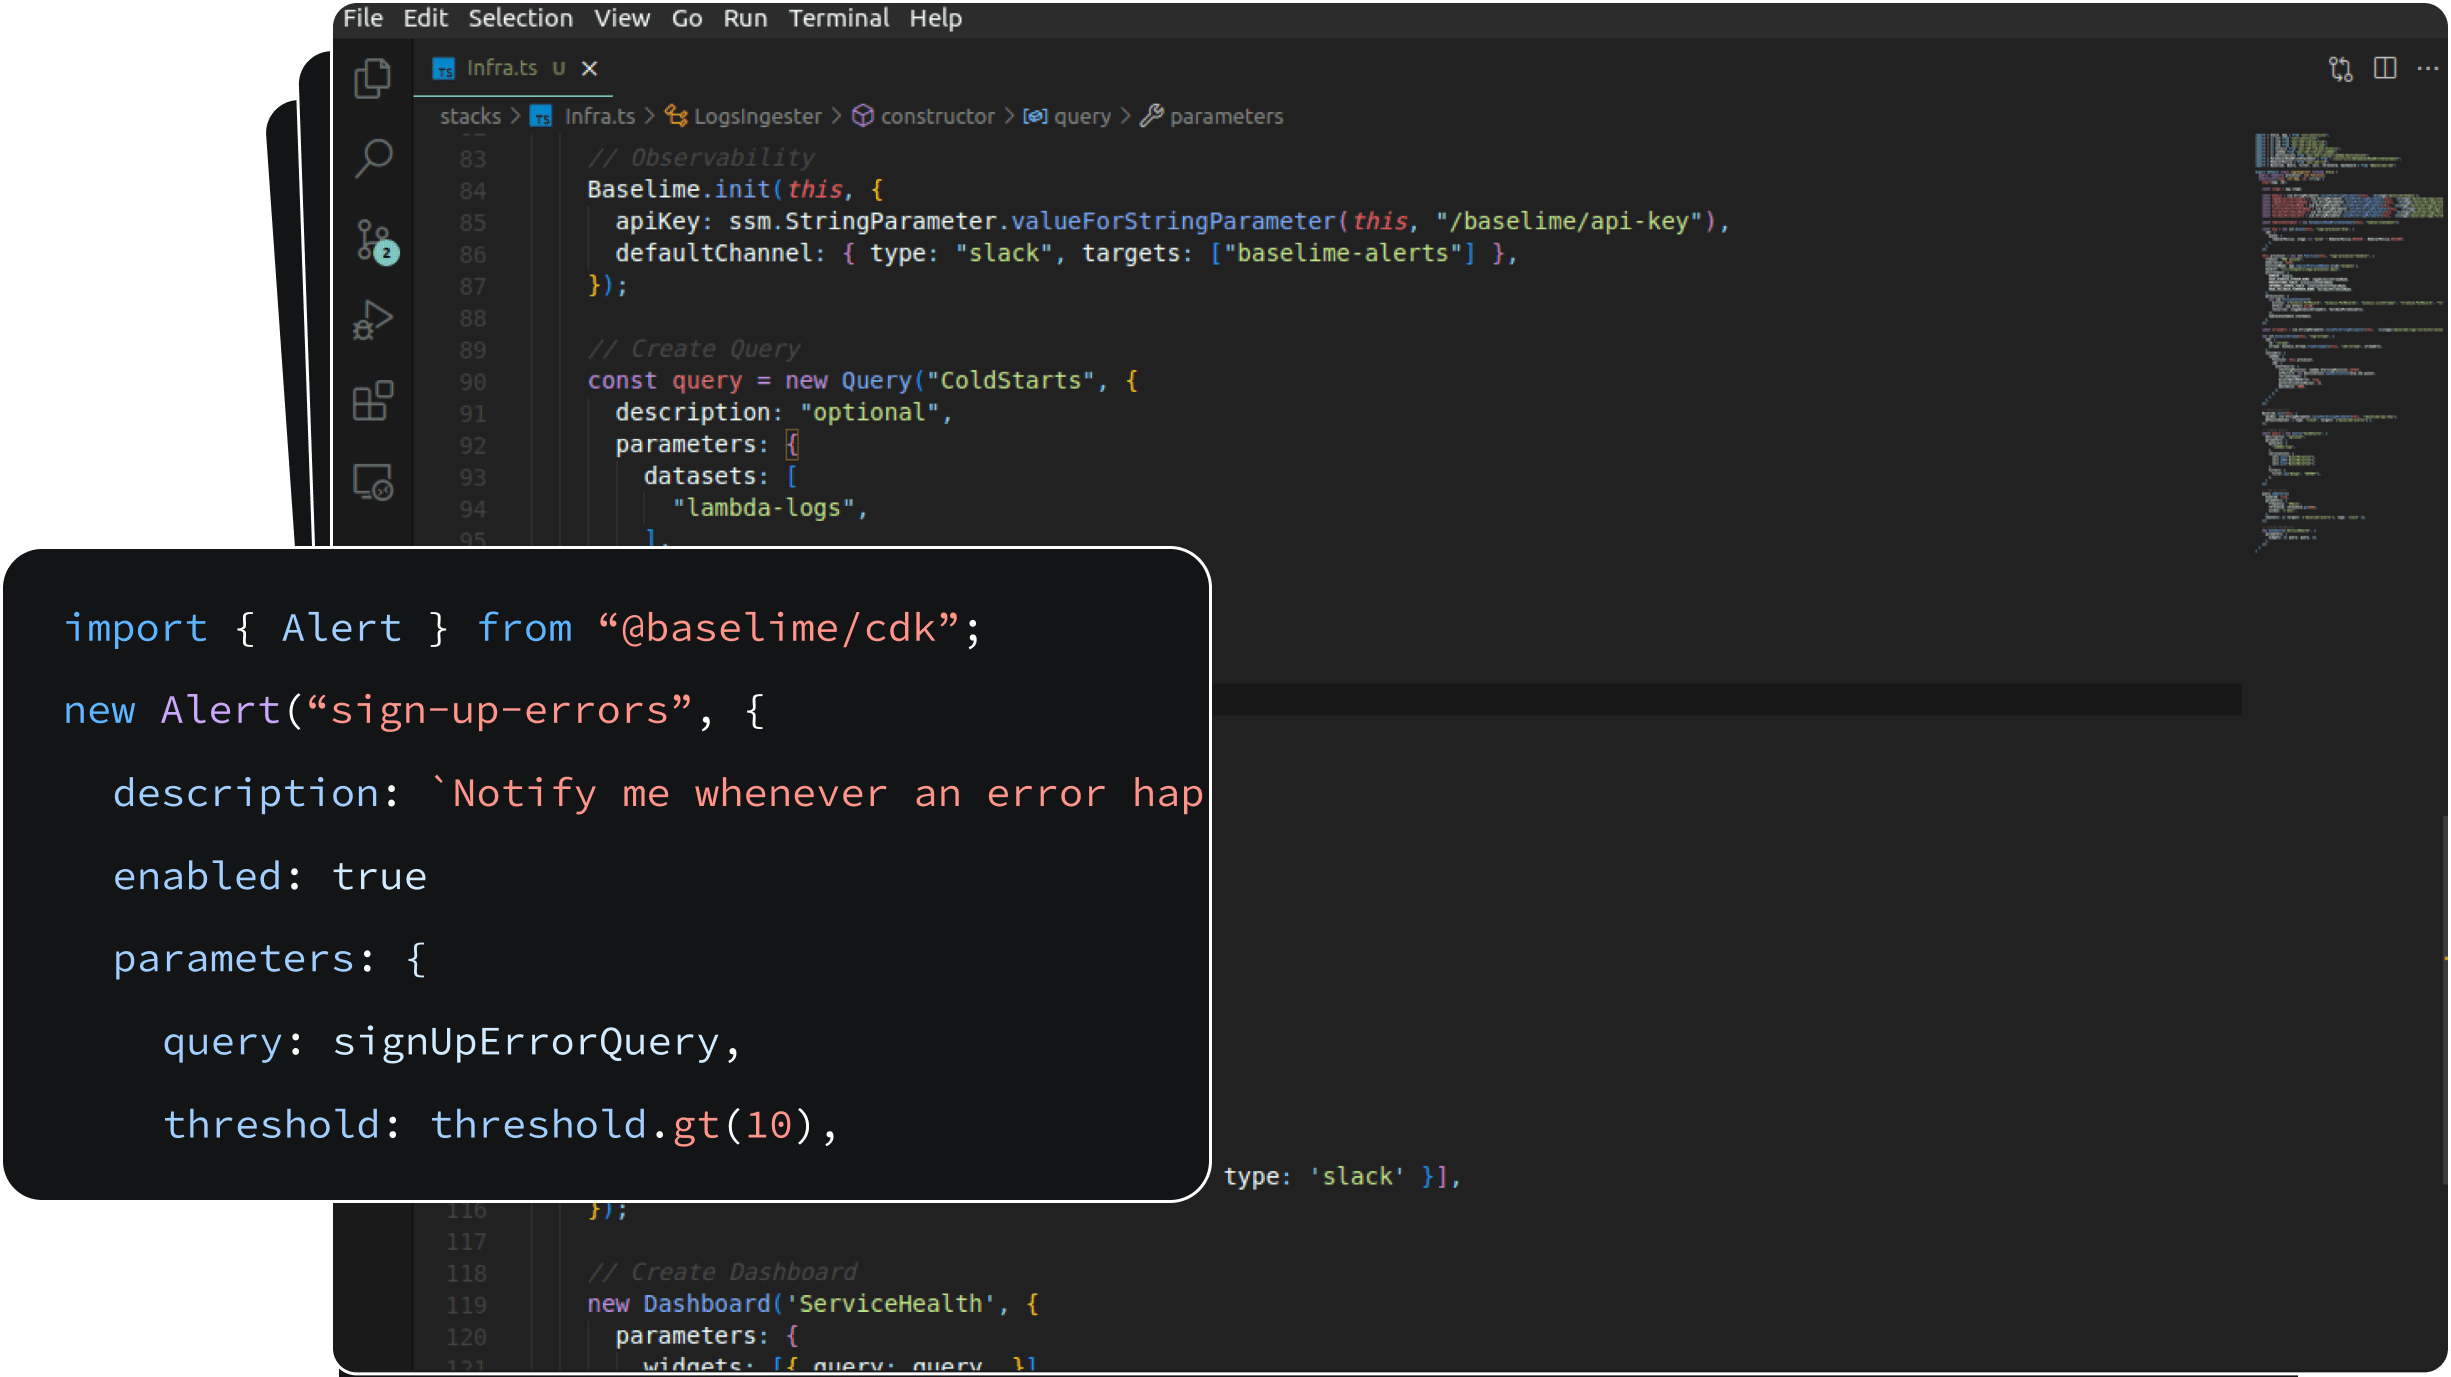Open the query breadcrumb symbol
This screenshot has height=1377, width=2451.
coord(1081,117)
